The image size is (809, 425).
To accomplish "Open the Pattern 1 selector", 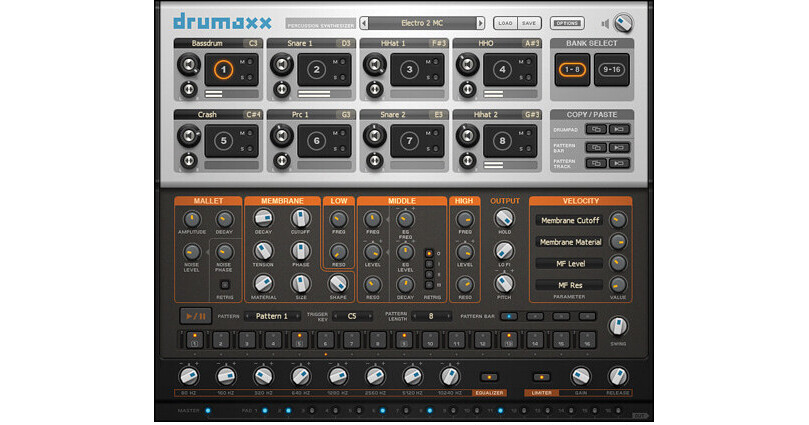I will (x=272, y=316).
